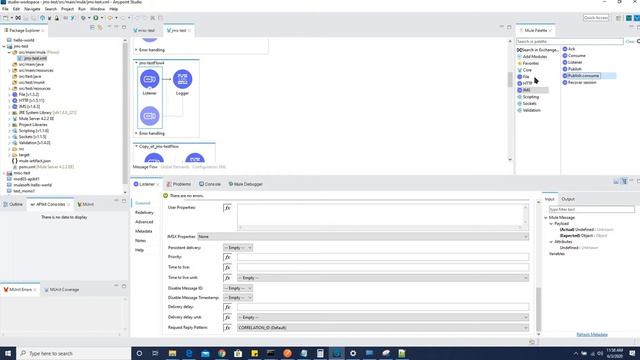Click the fx button beside Priority
This screenshot has width=640, height=360.
(227, 257)
